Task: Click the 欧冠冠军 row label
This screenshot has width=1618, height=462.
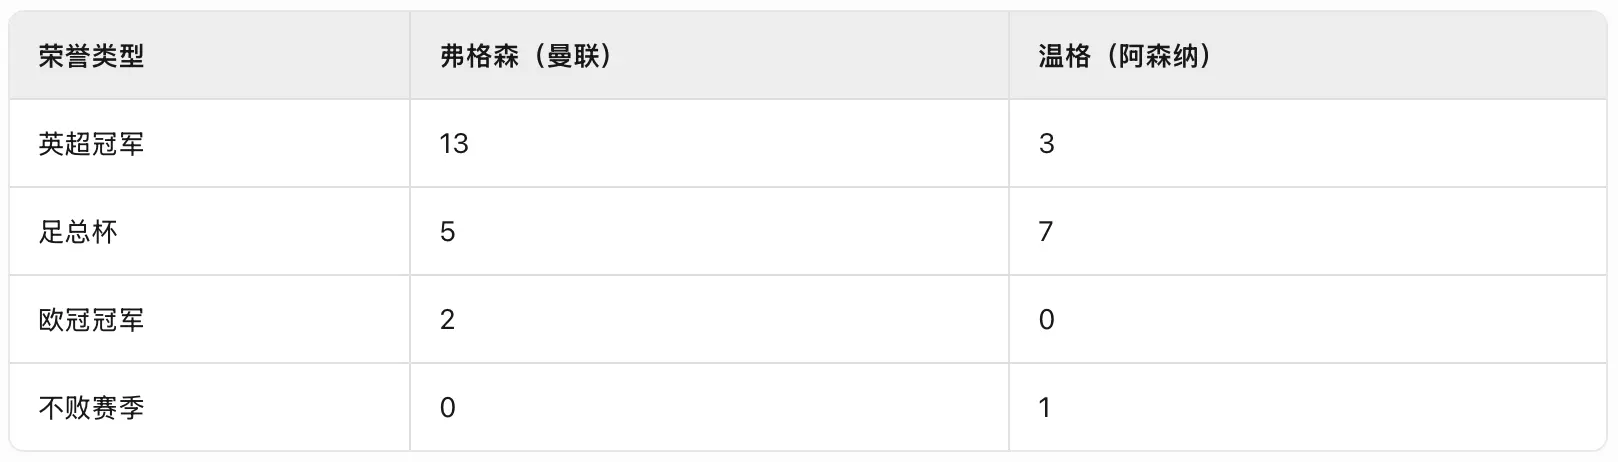Action: coord(91,320)
